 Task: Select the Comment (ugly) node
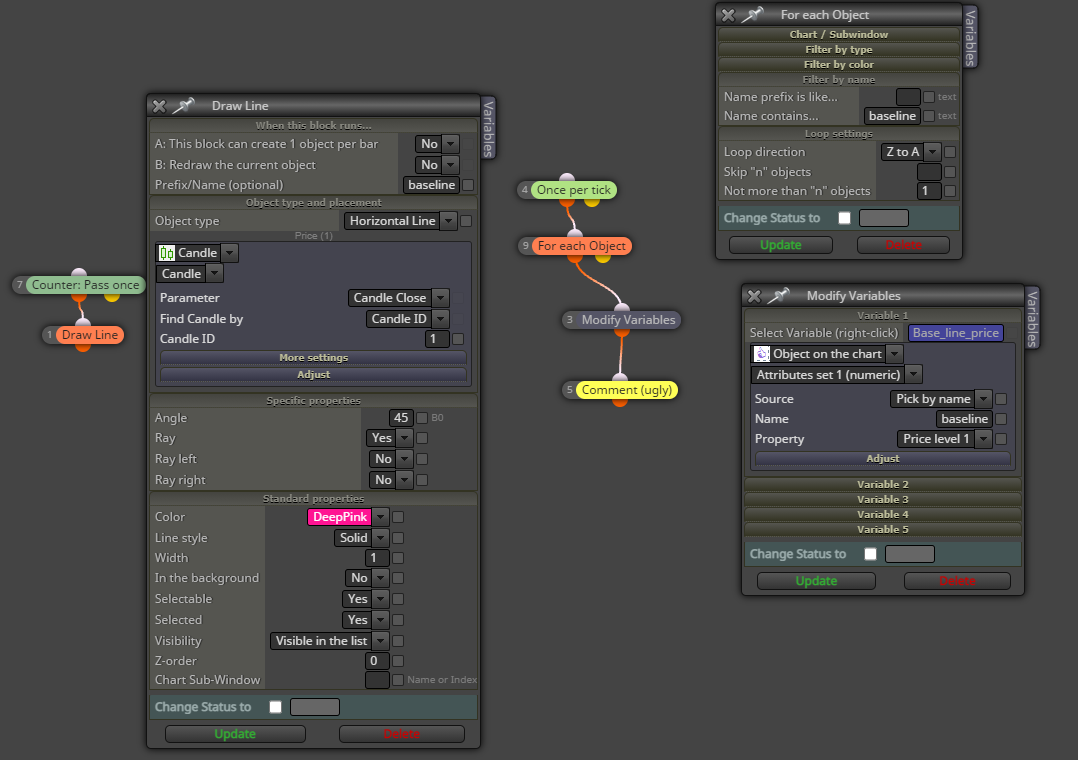(626, 390)
